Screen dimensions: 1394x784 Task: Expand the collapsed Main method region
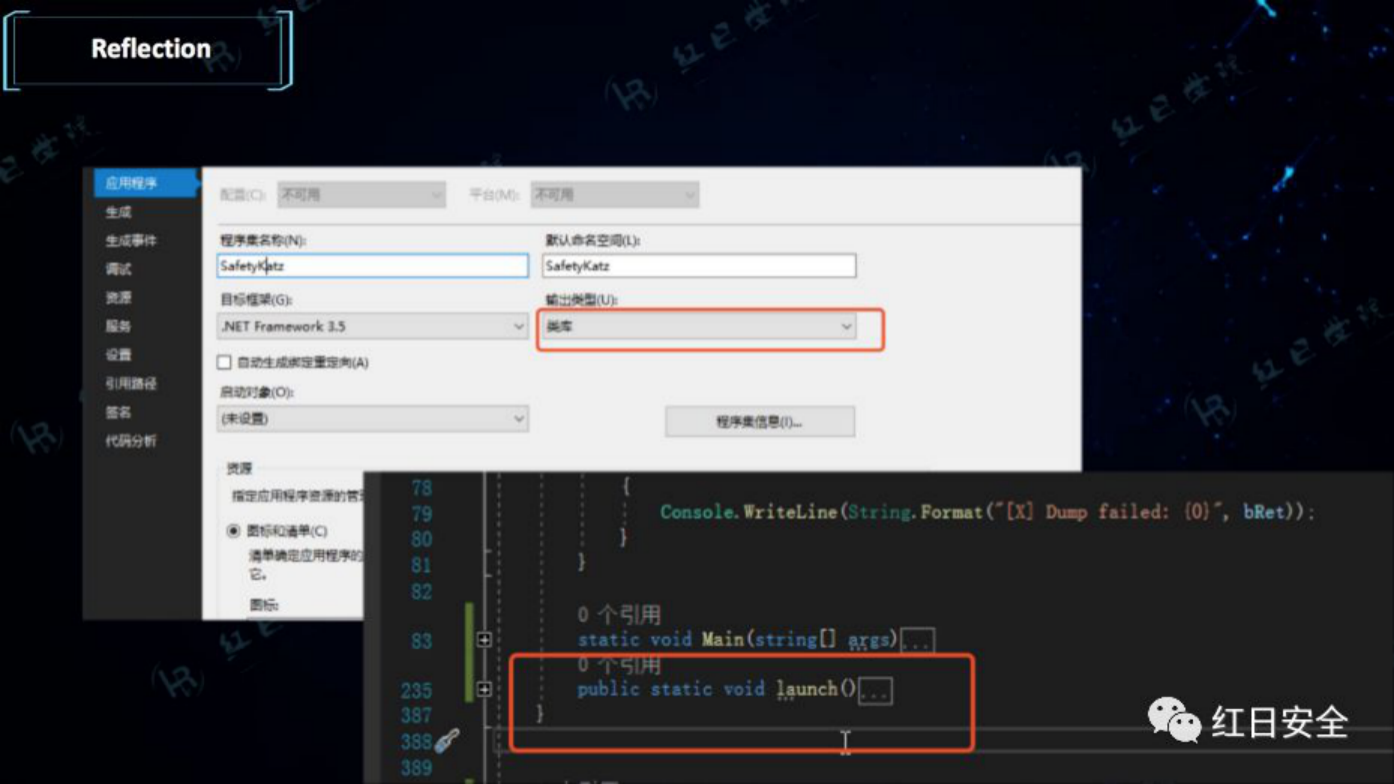pos(485,640)
